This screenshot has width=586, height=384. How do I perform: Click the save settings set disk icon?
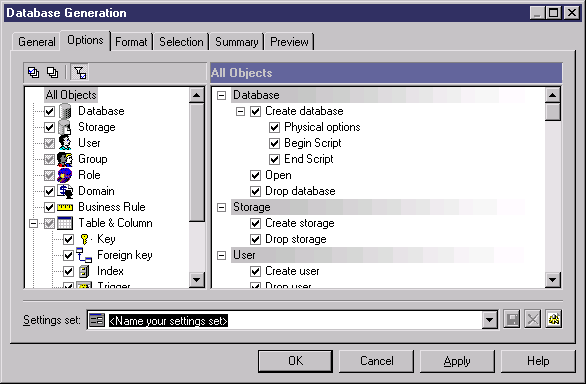(512, 320)
